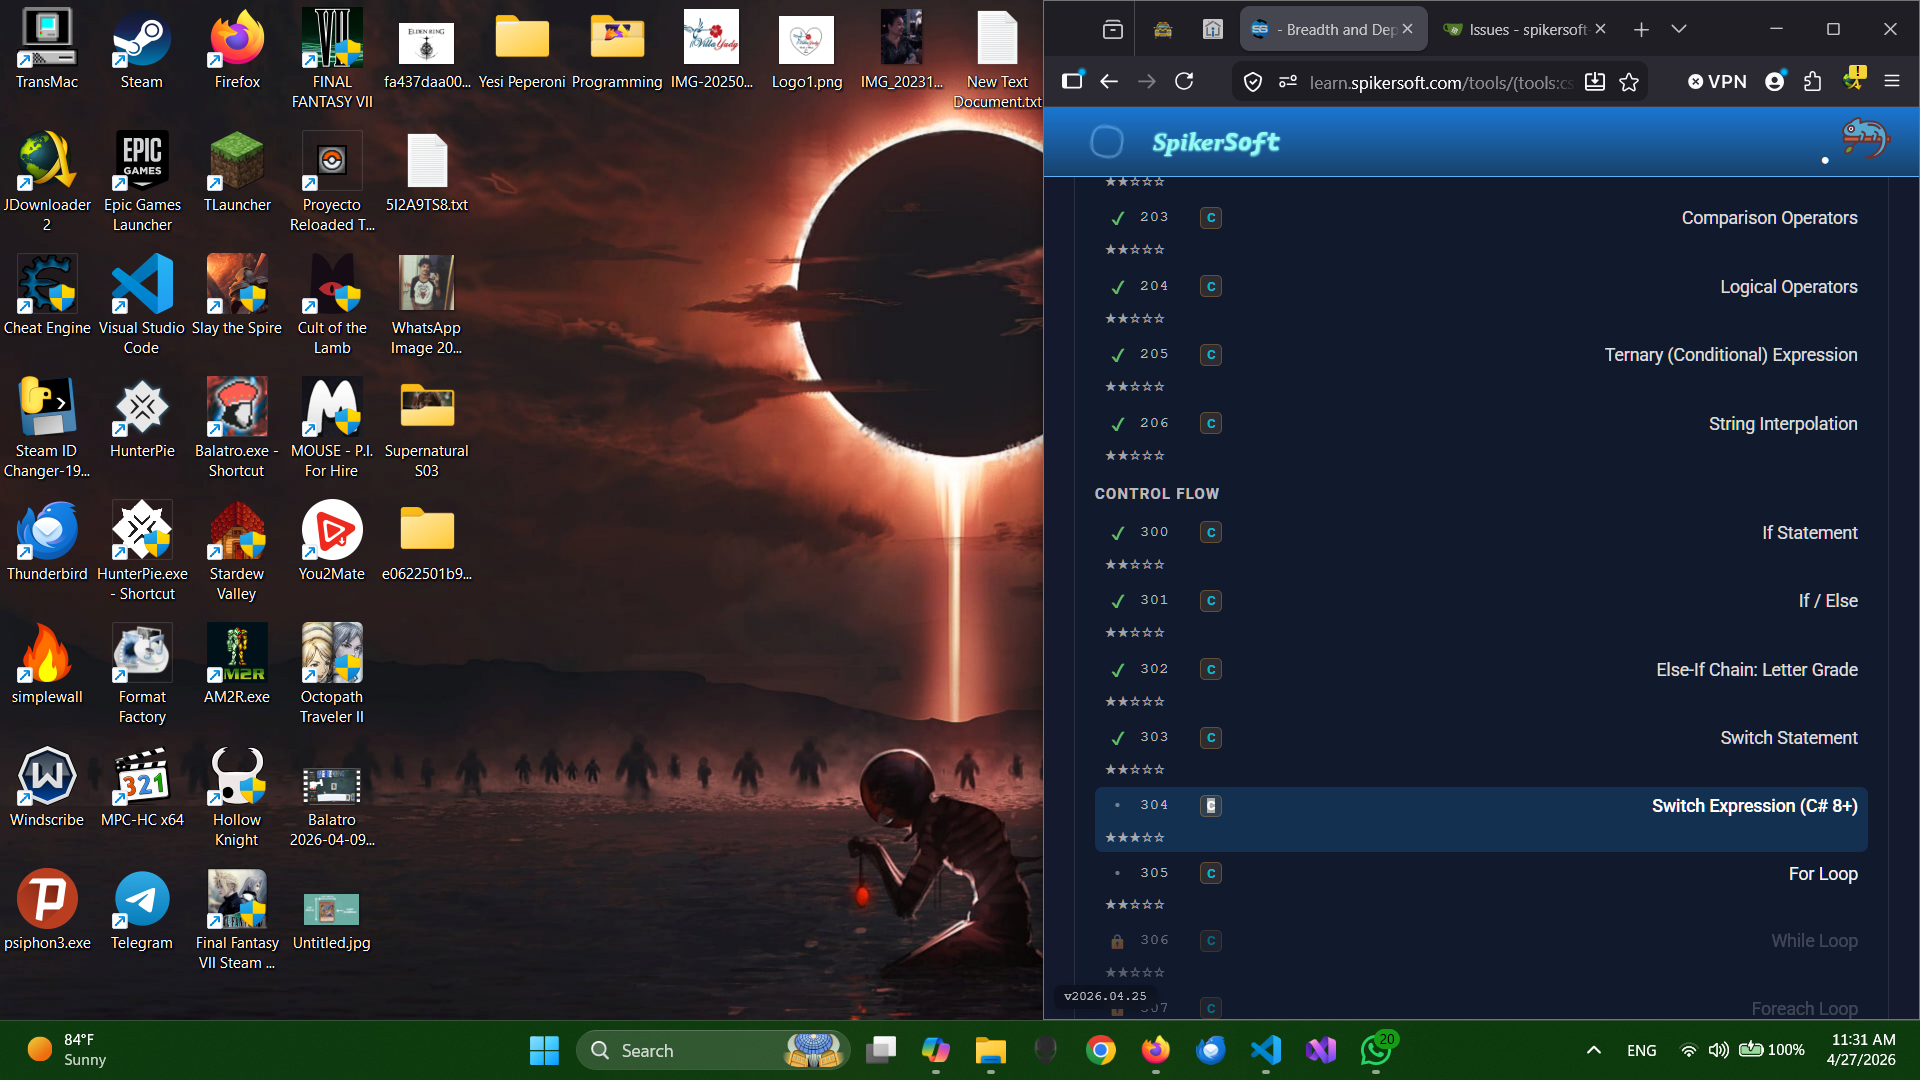Click the checkmark for lesson 301
Viewport: 1920px width, 1080px height.
pyautogui.click(x=1118, y=601)
